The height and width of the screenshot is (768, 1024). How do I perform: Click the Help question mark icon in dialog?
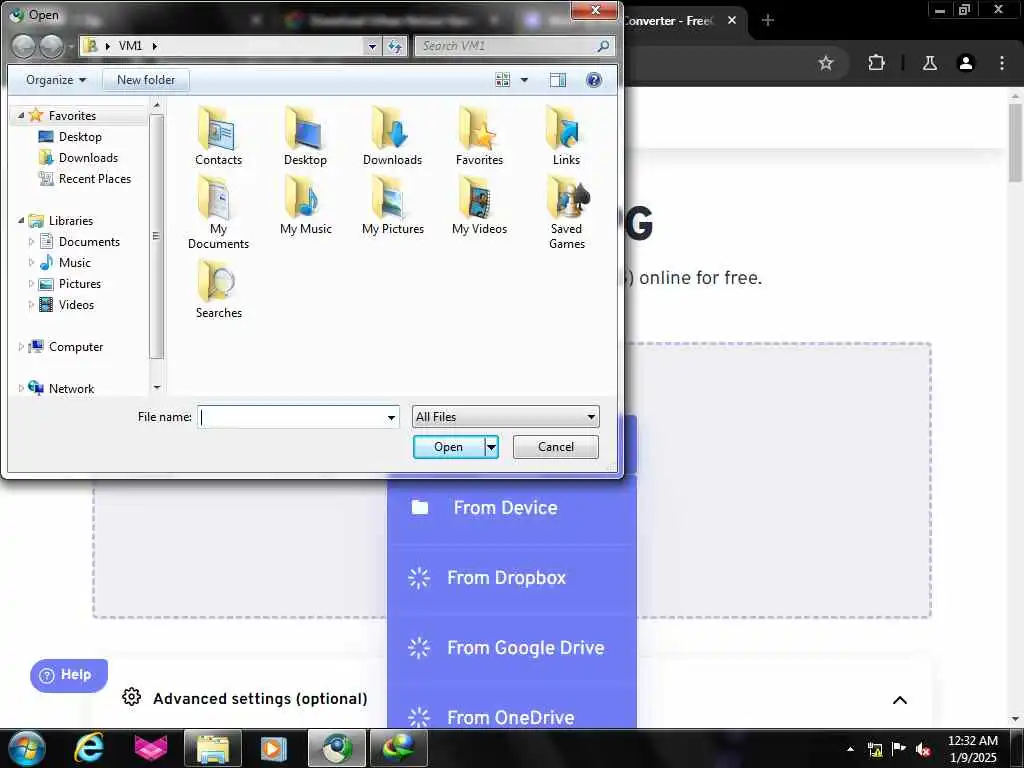click(x=594, y=80)
